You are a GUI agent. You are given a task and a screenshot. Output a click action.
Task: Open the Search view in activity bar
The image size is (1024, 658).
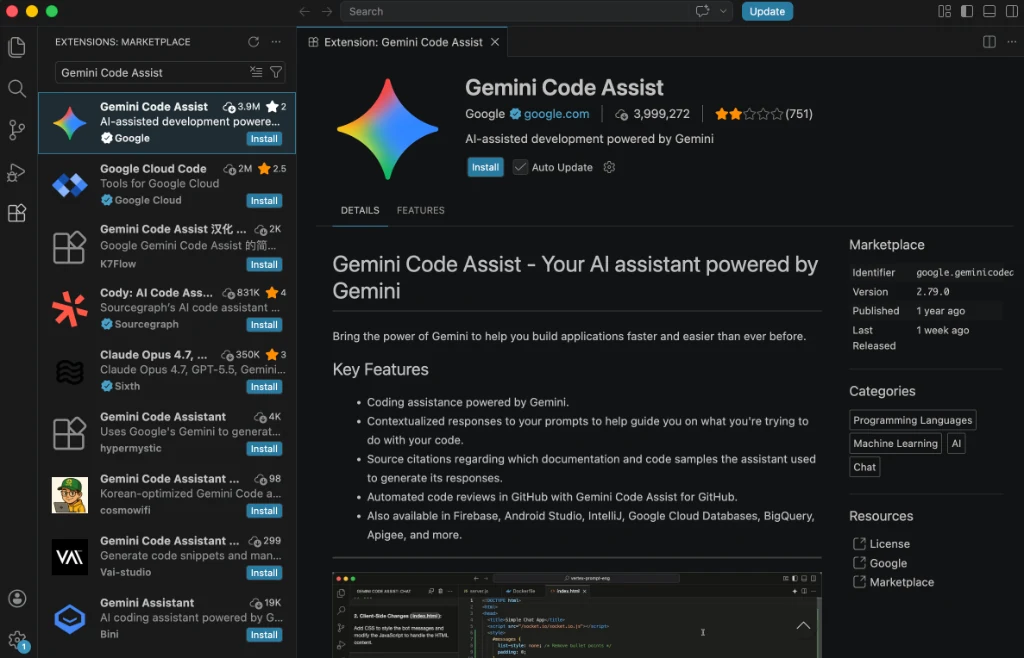pos(17,89)
